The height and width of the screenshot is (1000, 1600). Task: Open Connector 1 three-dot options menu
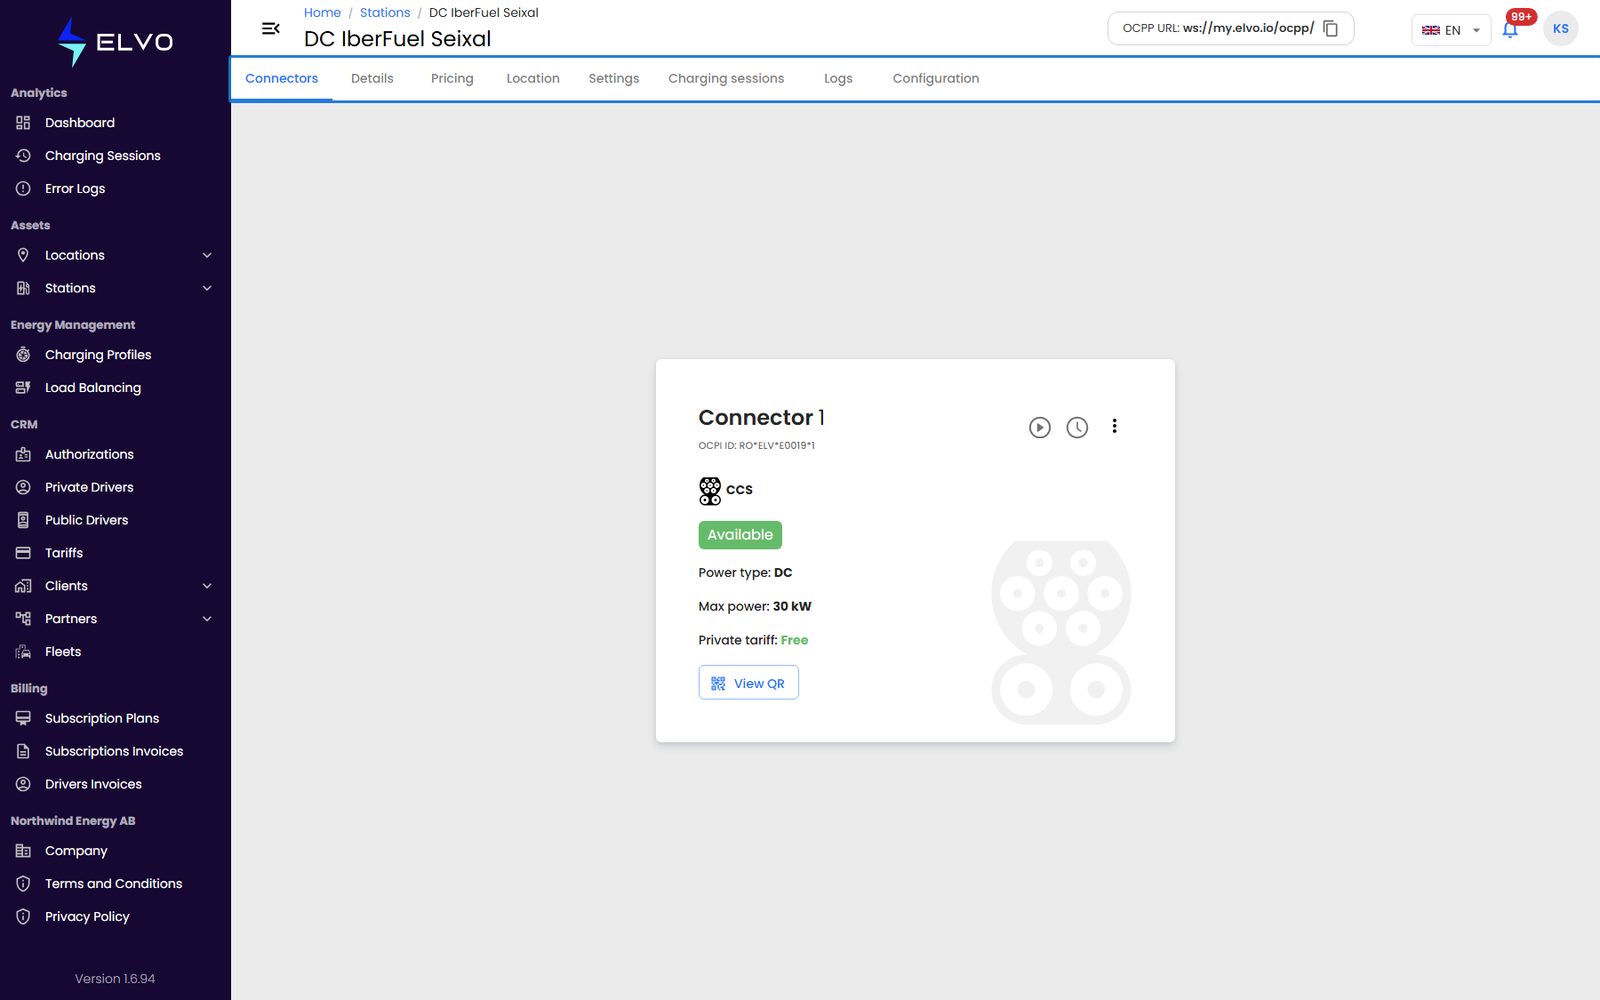(x=1114, y=426)
